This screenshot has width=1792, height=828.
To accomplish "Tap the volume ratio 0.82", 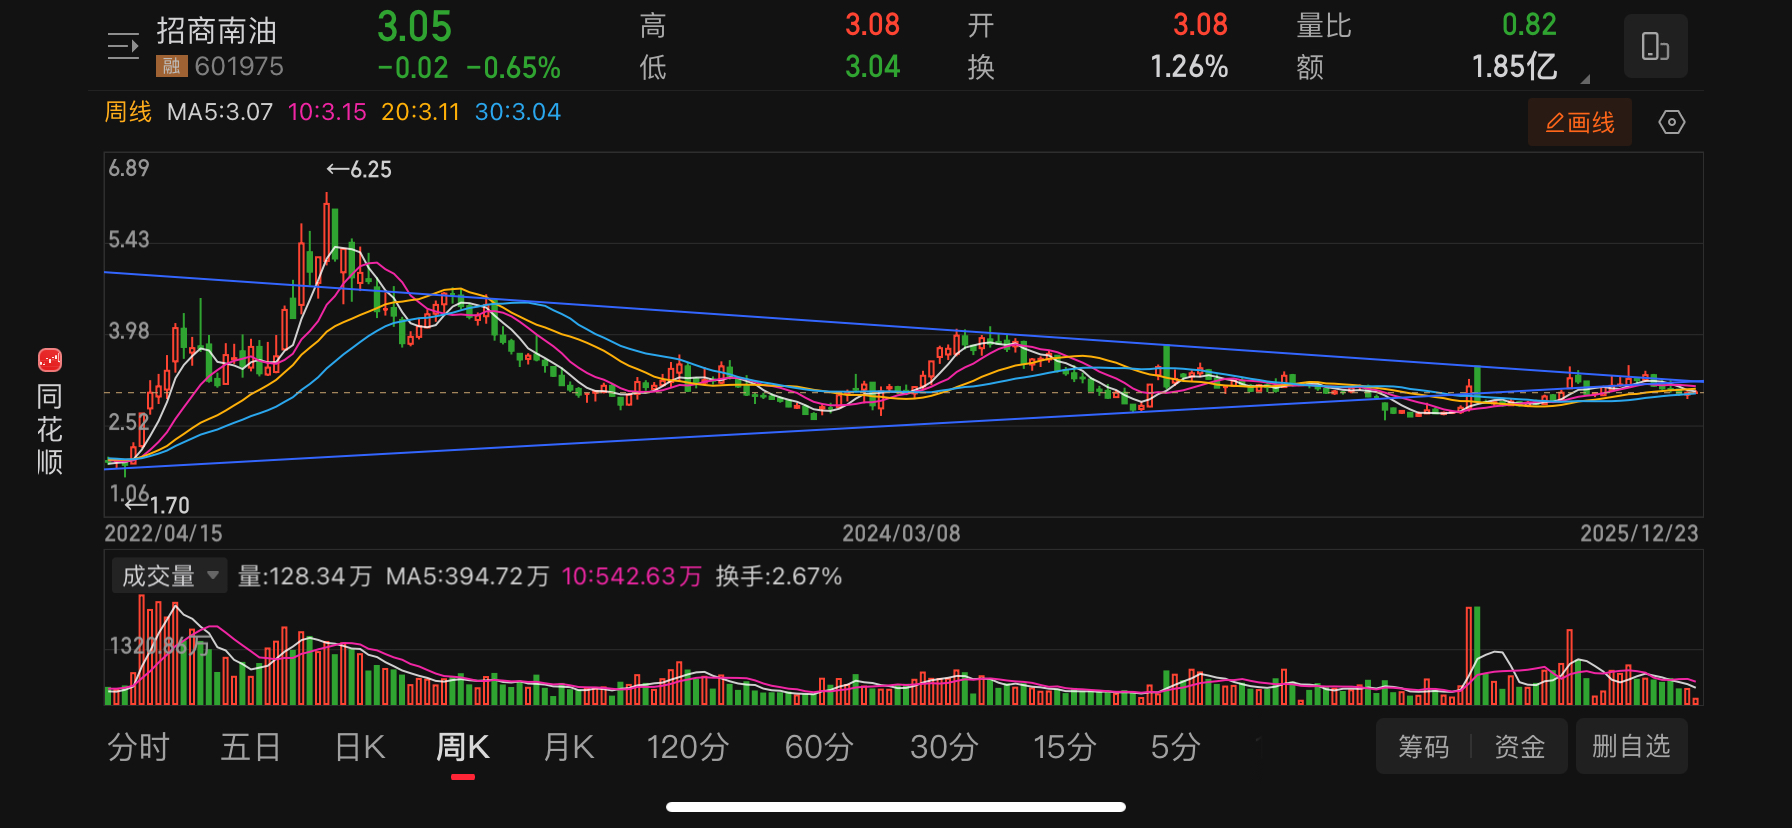I will [x=1529, y=25].
